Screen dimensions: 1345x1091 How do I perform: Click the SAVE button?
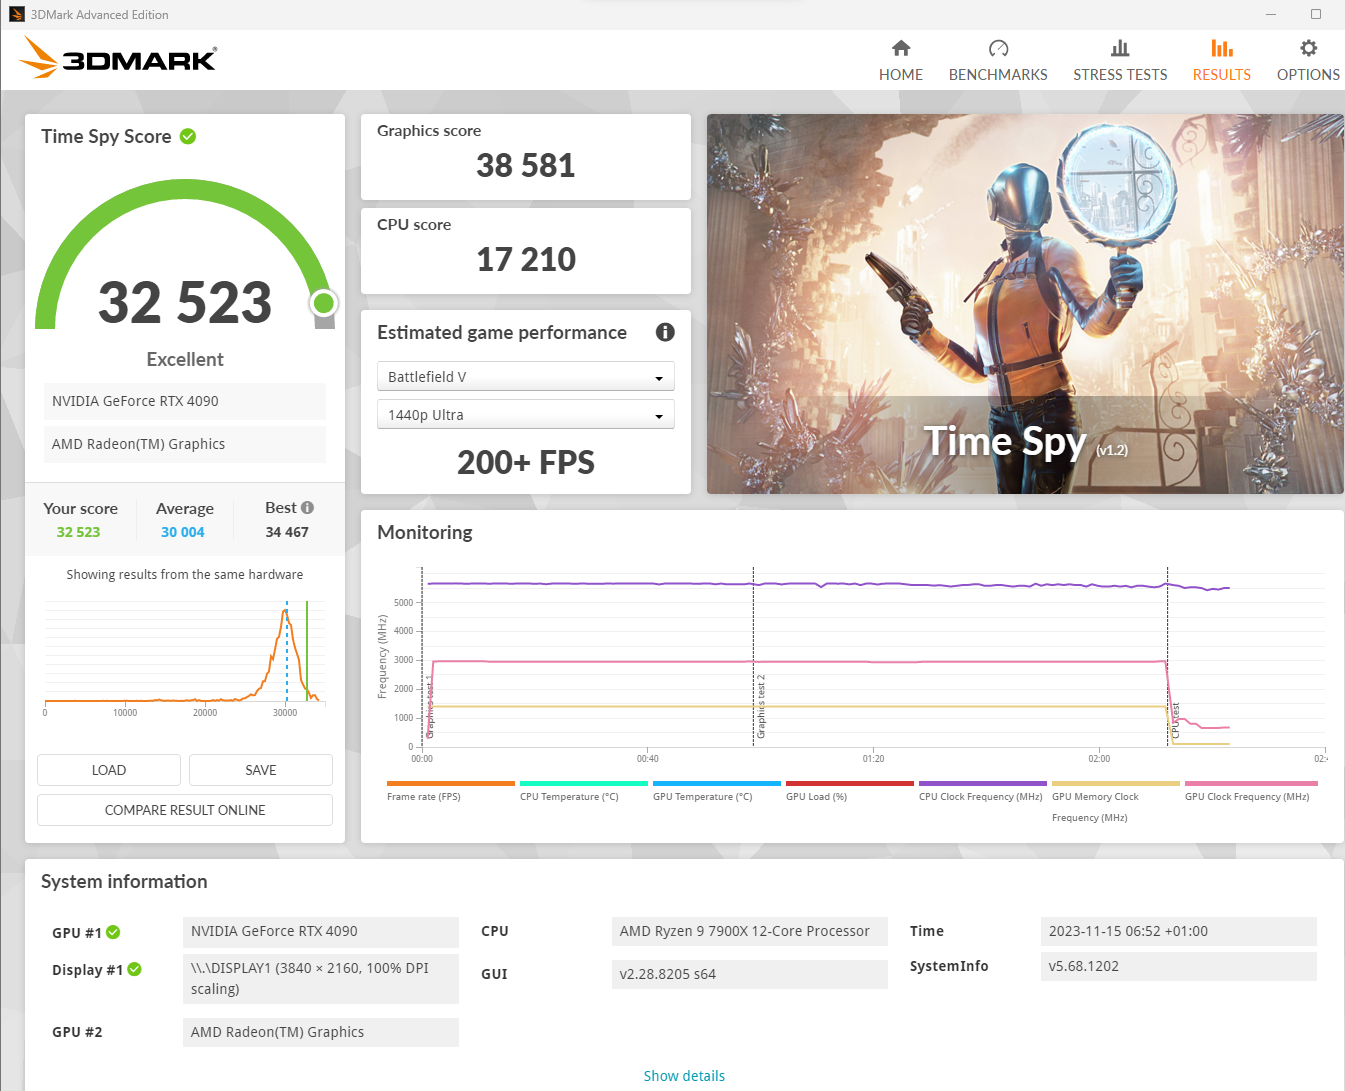click(x=261, y=770)
